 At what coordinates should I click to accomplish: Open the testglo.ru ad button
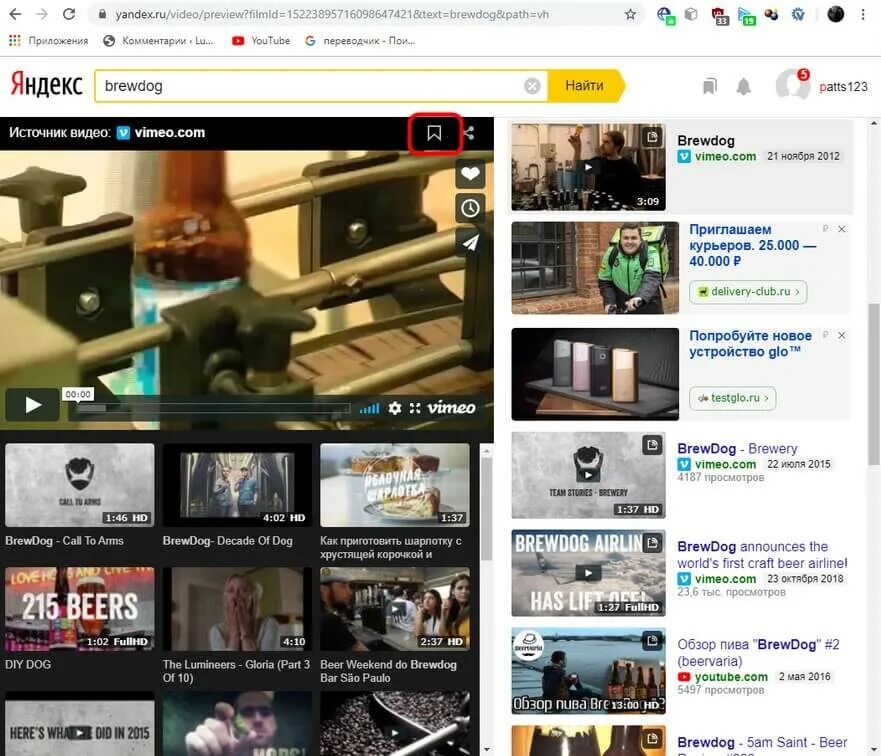(733, 398)
